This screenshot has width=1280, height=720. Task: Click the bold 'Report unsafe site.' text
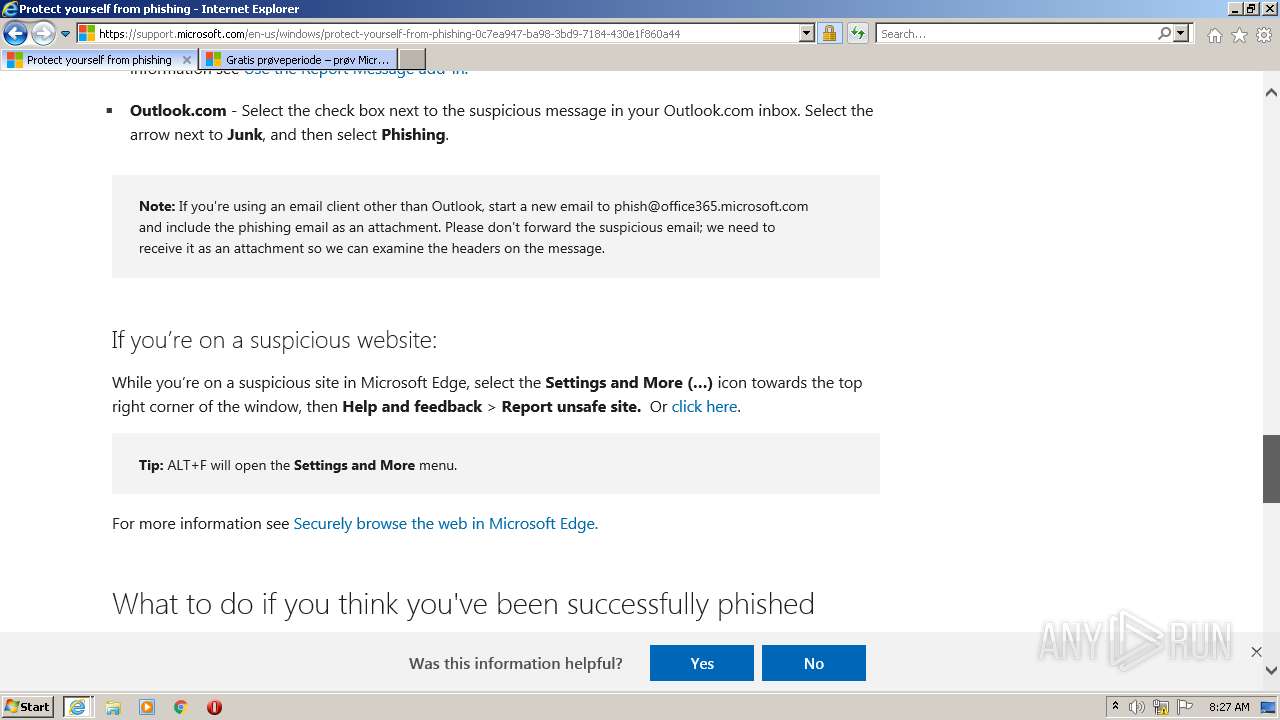571,406
